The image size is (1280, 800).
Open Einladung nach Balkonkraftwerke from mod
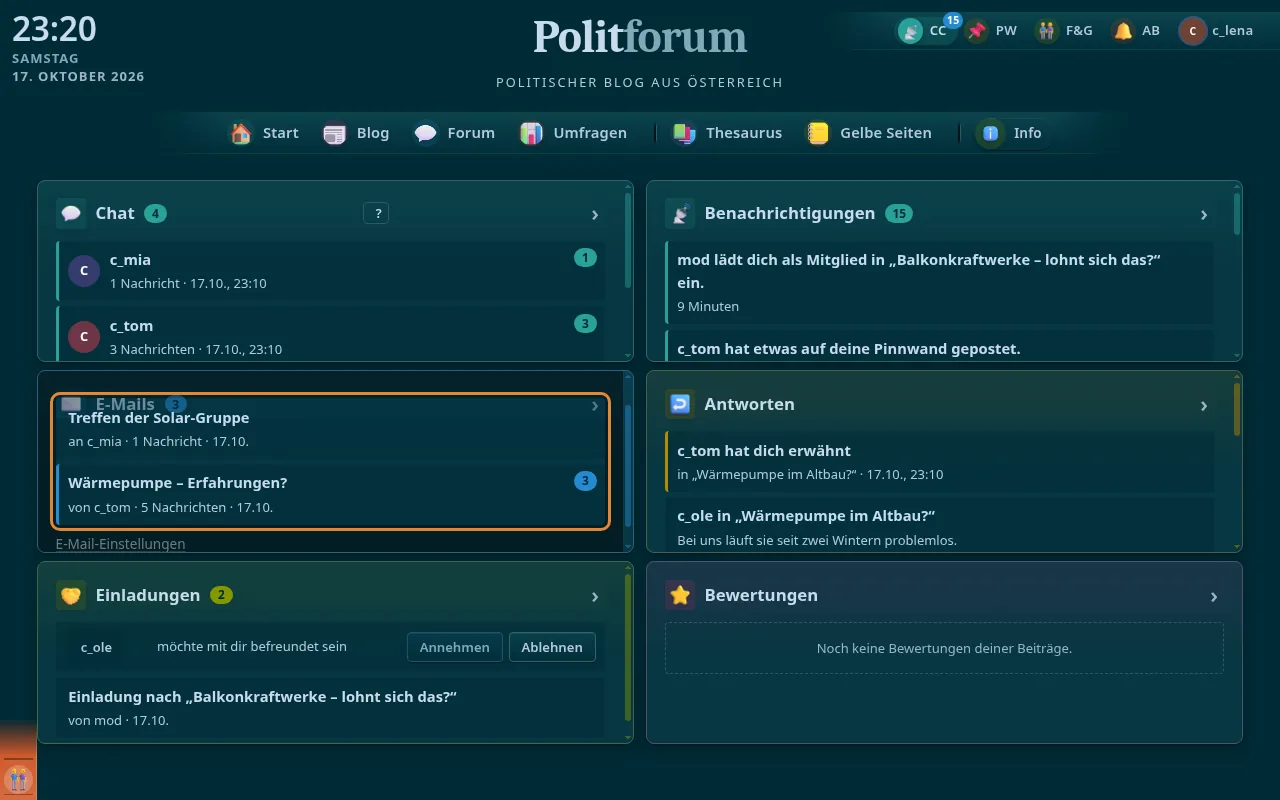click(331, 708)
